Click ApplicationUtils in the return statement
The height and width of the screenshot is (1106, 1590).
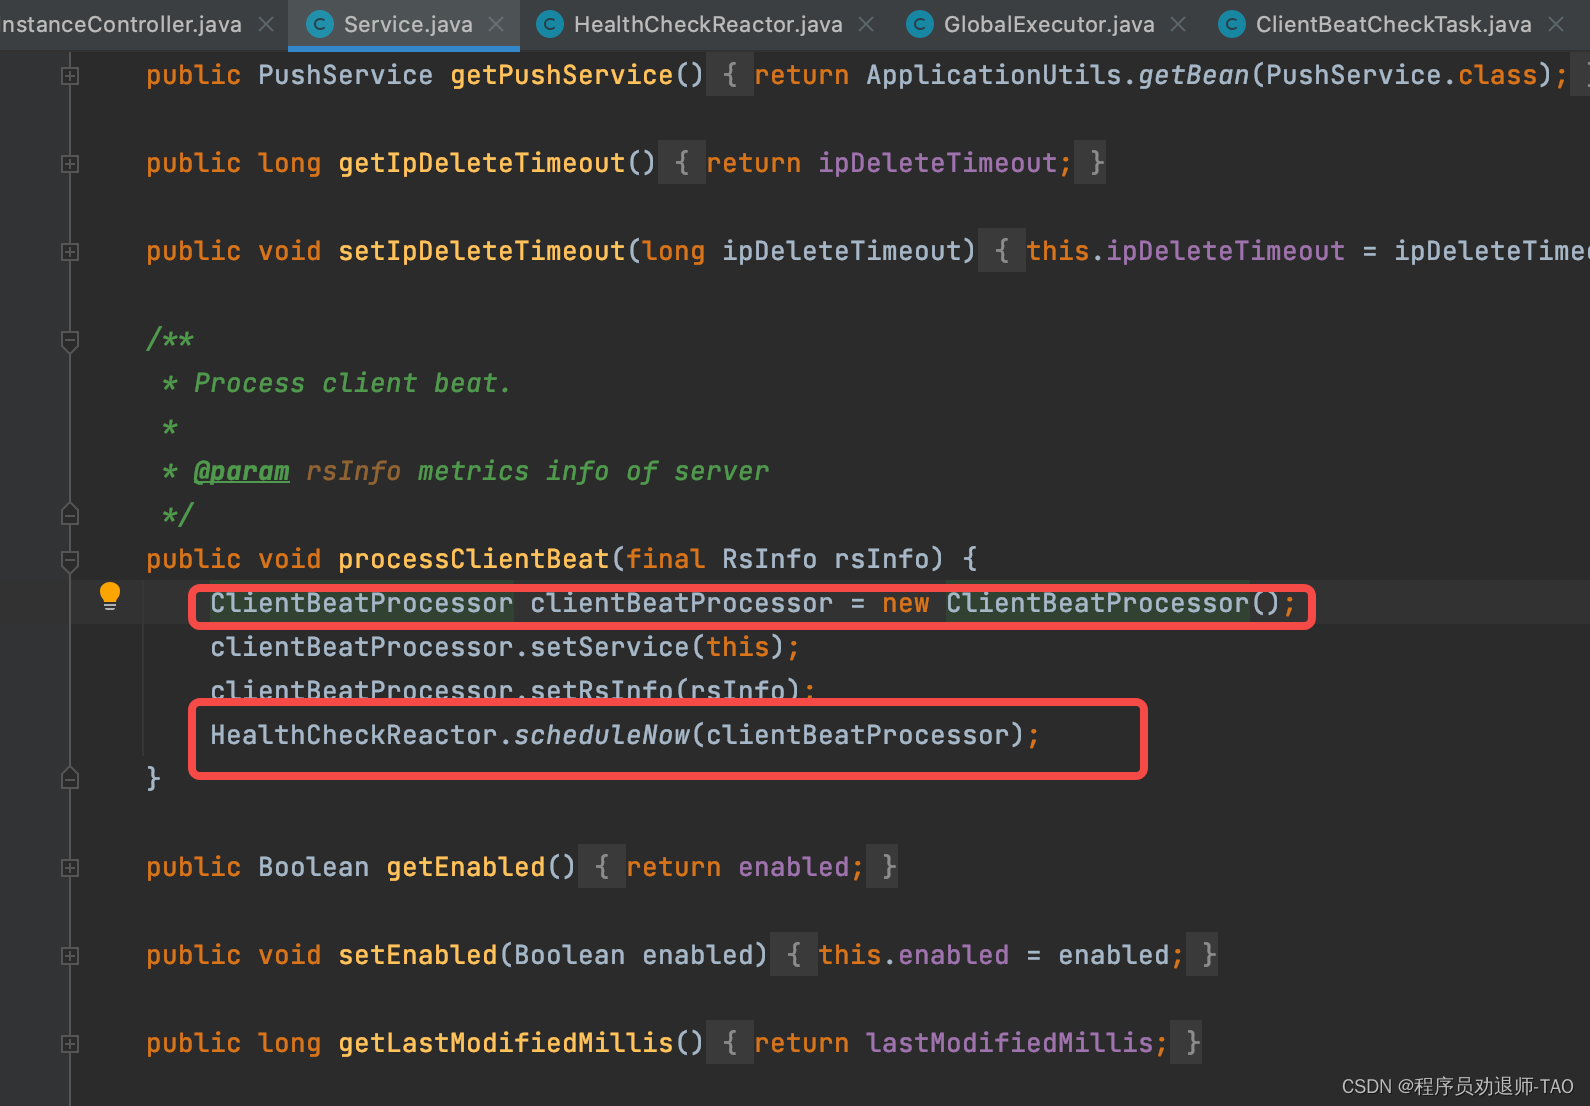(994, 75)
